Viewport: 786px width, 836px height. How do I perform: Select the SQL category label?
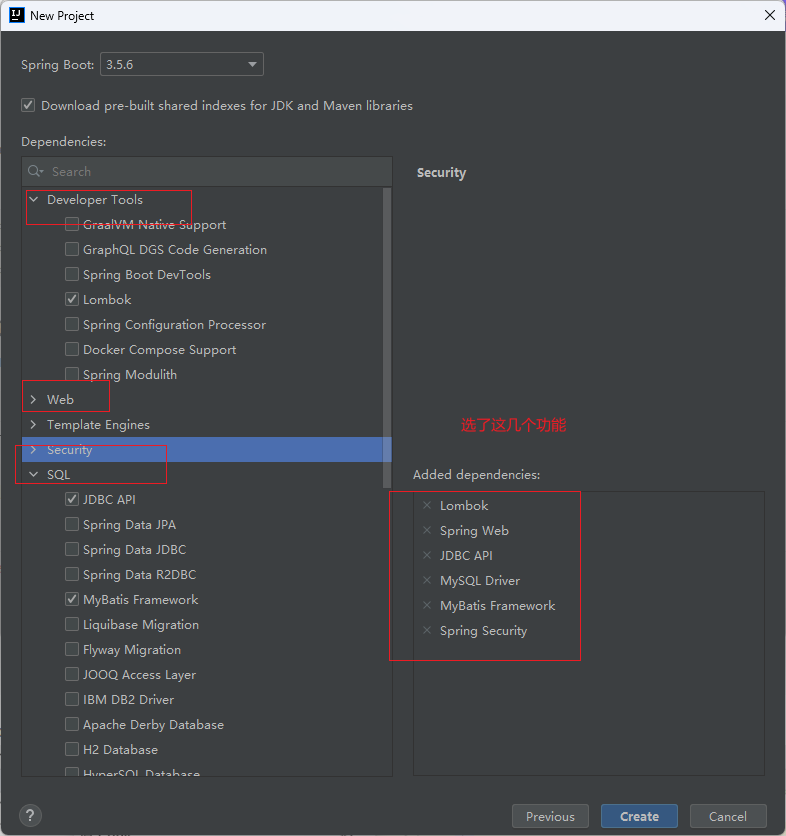(x=58, y=475)
